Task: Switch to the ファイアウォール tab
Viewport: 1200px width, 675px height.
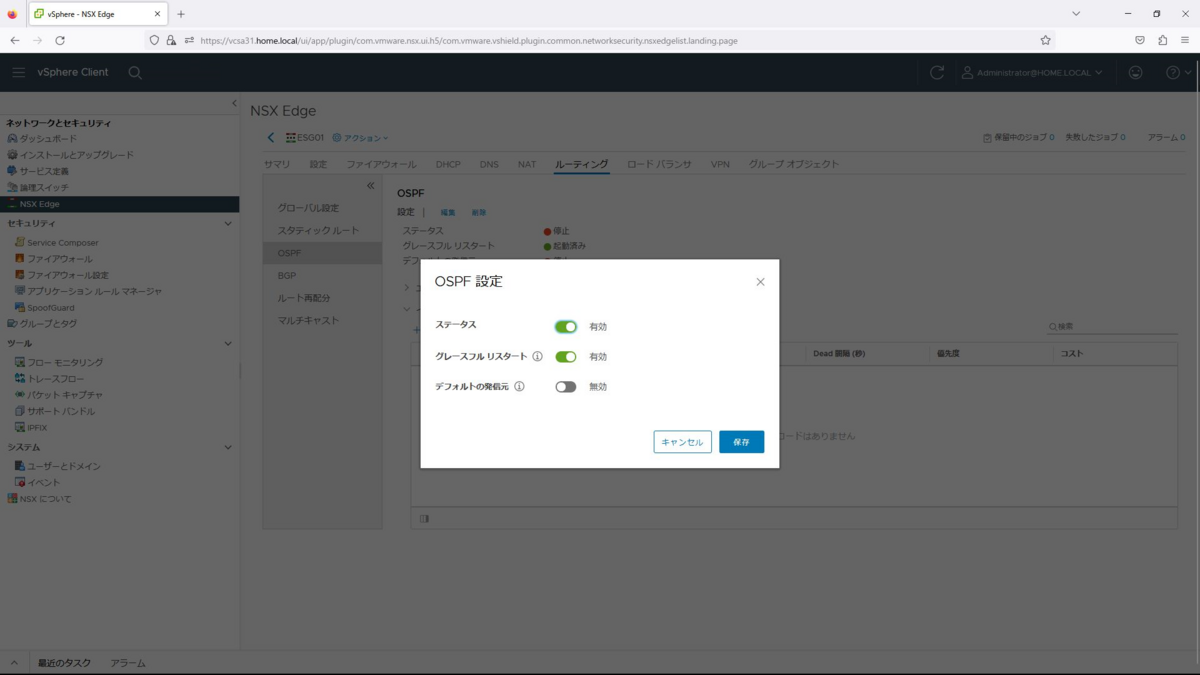Action: click(381, 164)
